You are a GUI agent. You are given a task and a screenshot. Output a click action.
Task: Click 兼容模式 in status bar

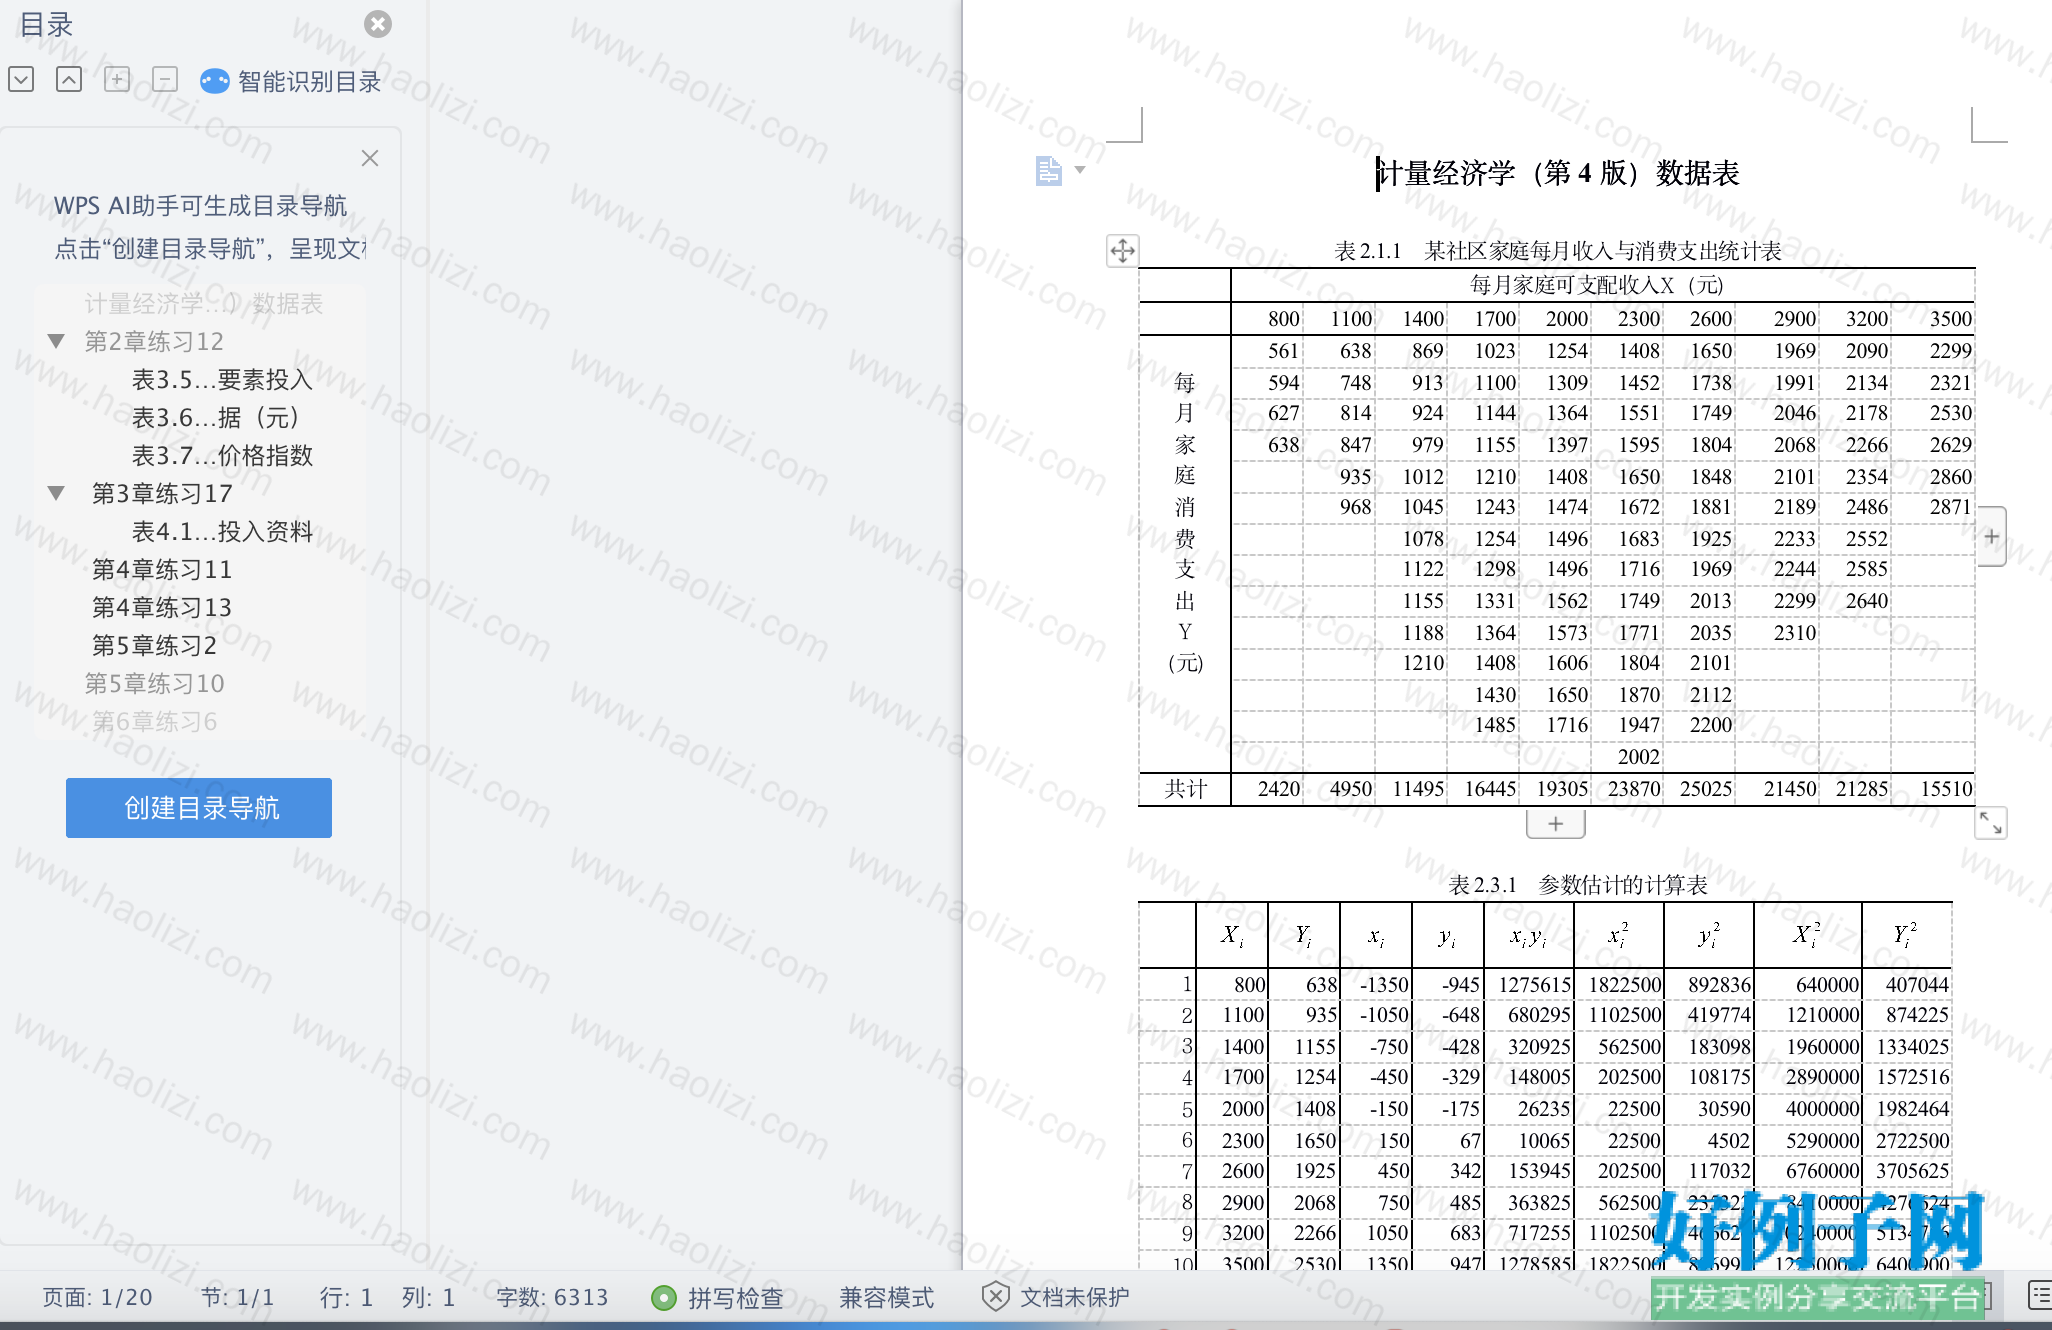click(x=886, y=1298)
